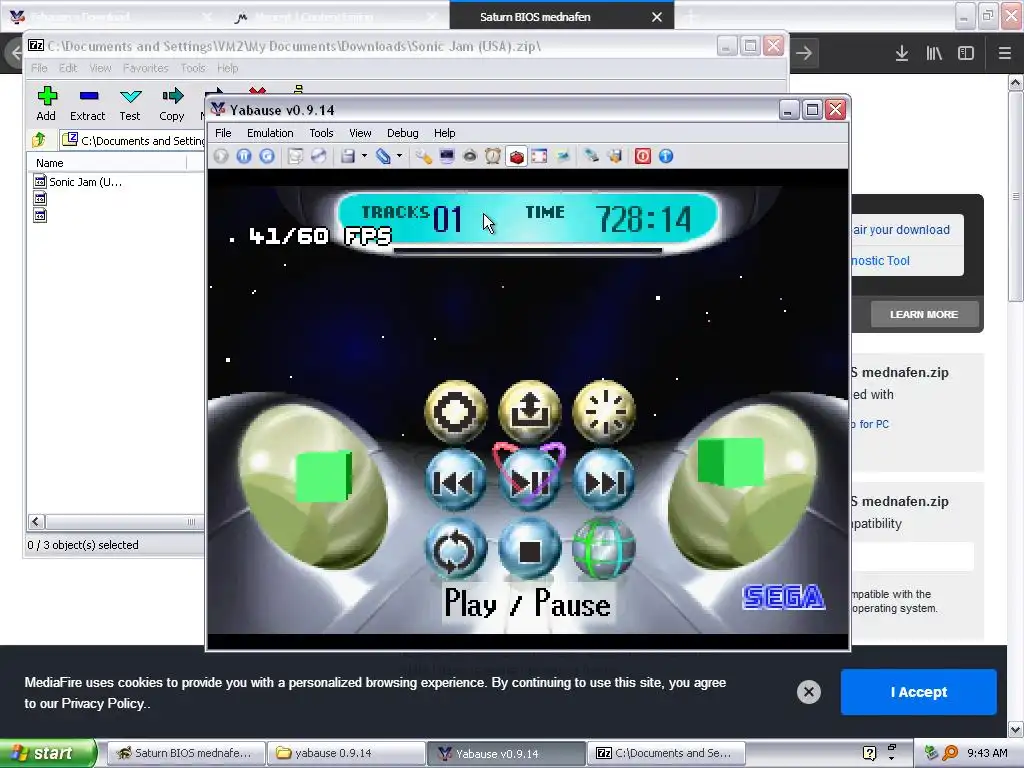The width and height of the screenshot is (1024, 768).
Task: Open the cheats list pen icon
Action: tap(591, 156)
